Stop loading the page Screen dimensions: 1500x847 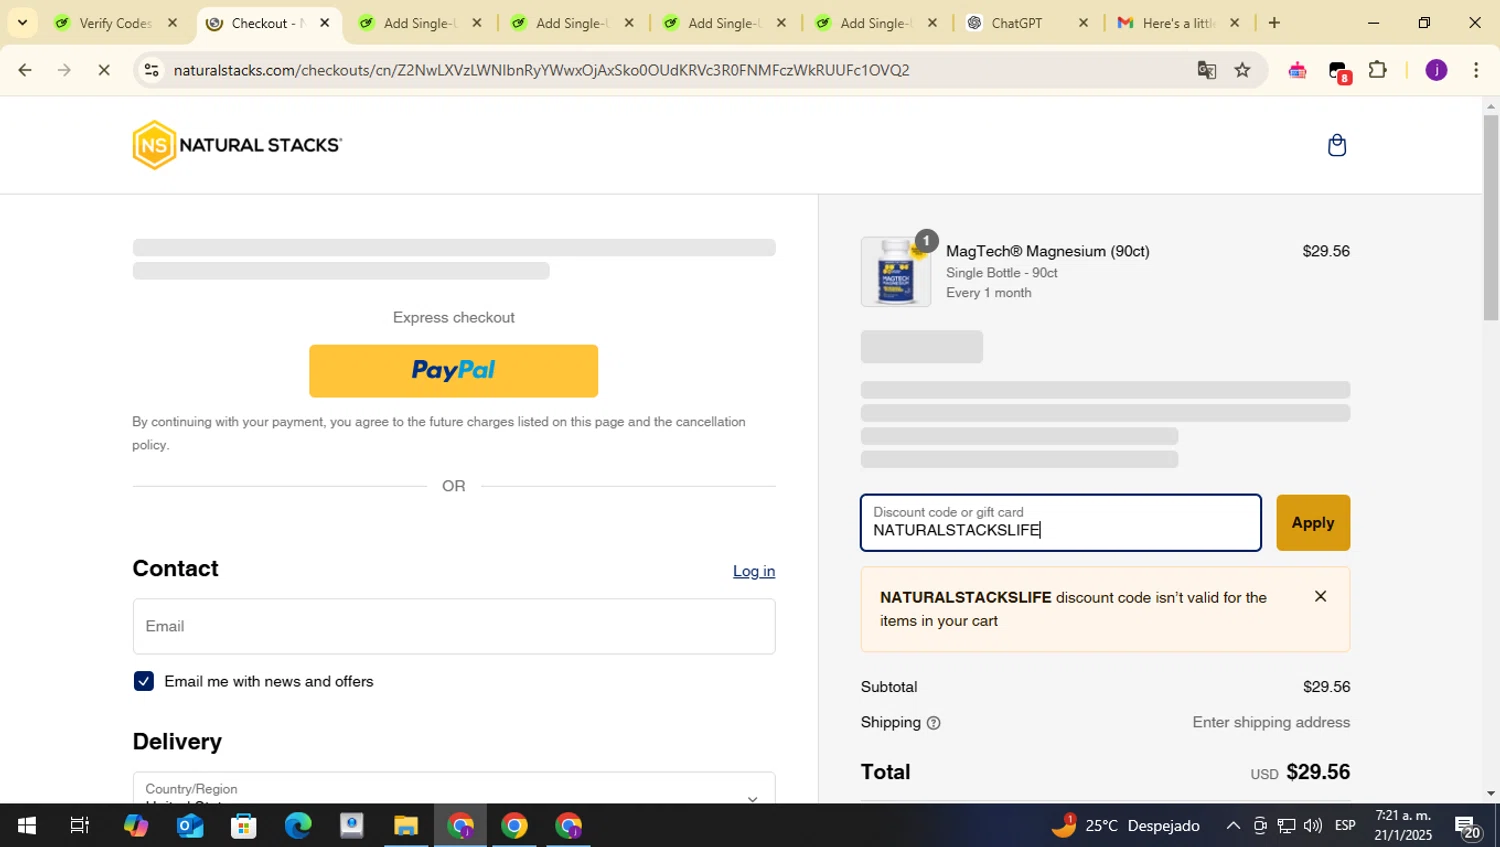point(104,70)
